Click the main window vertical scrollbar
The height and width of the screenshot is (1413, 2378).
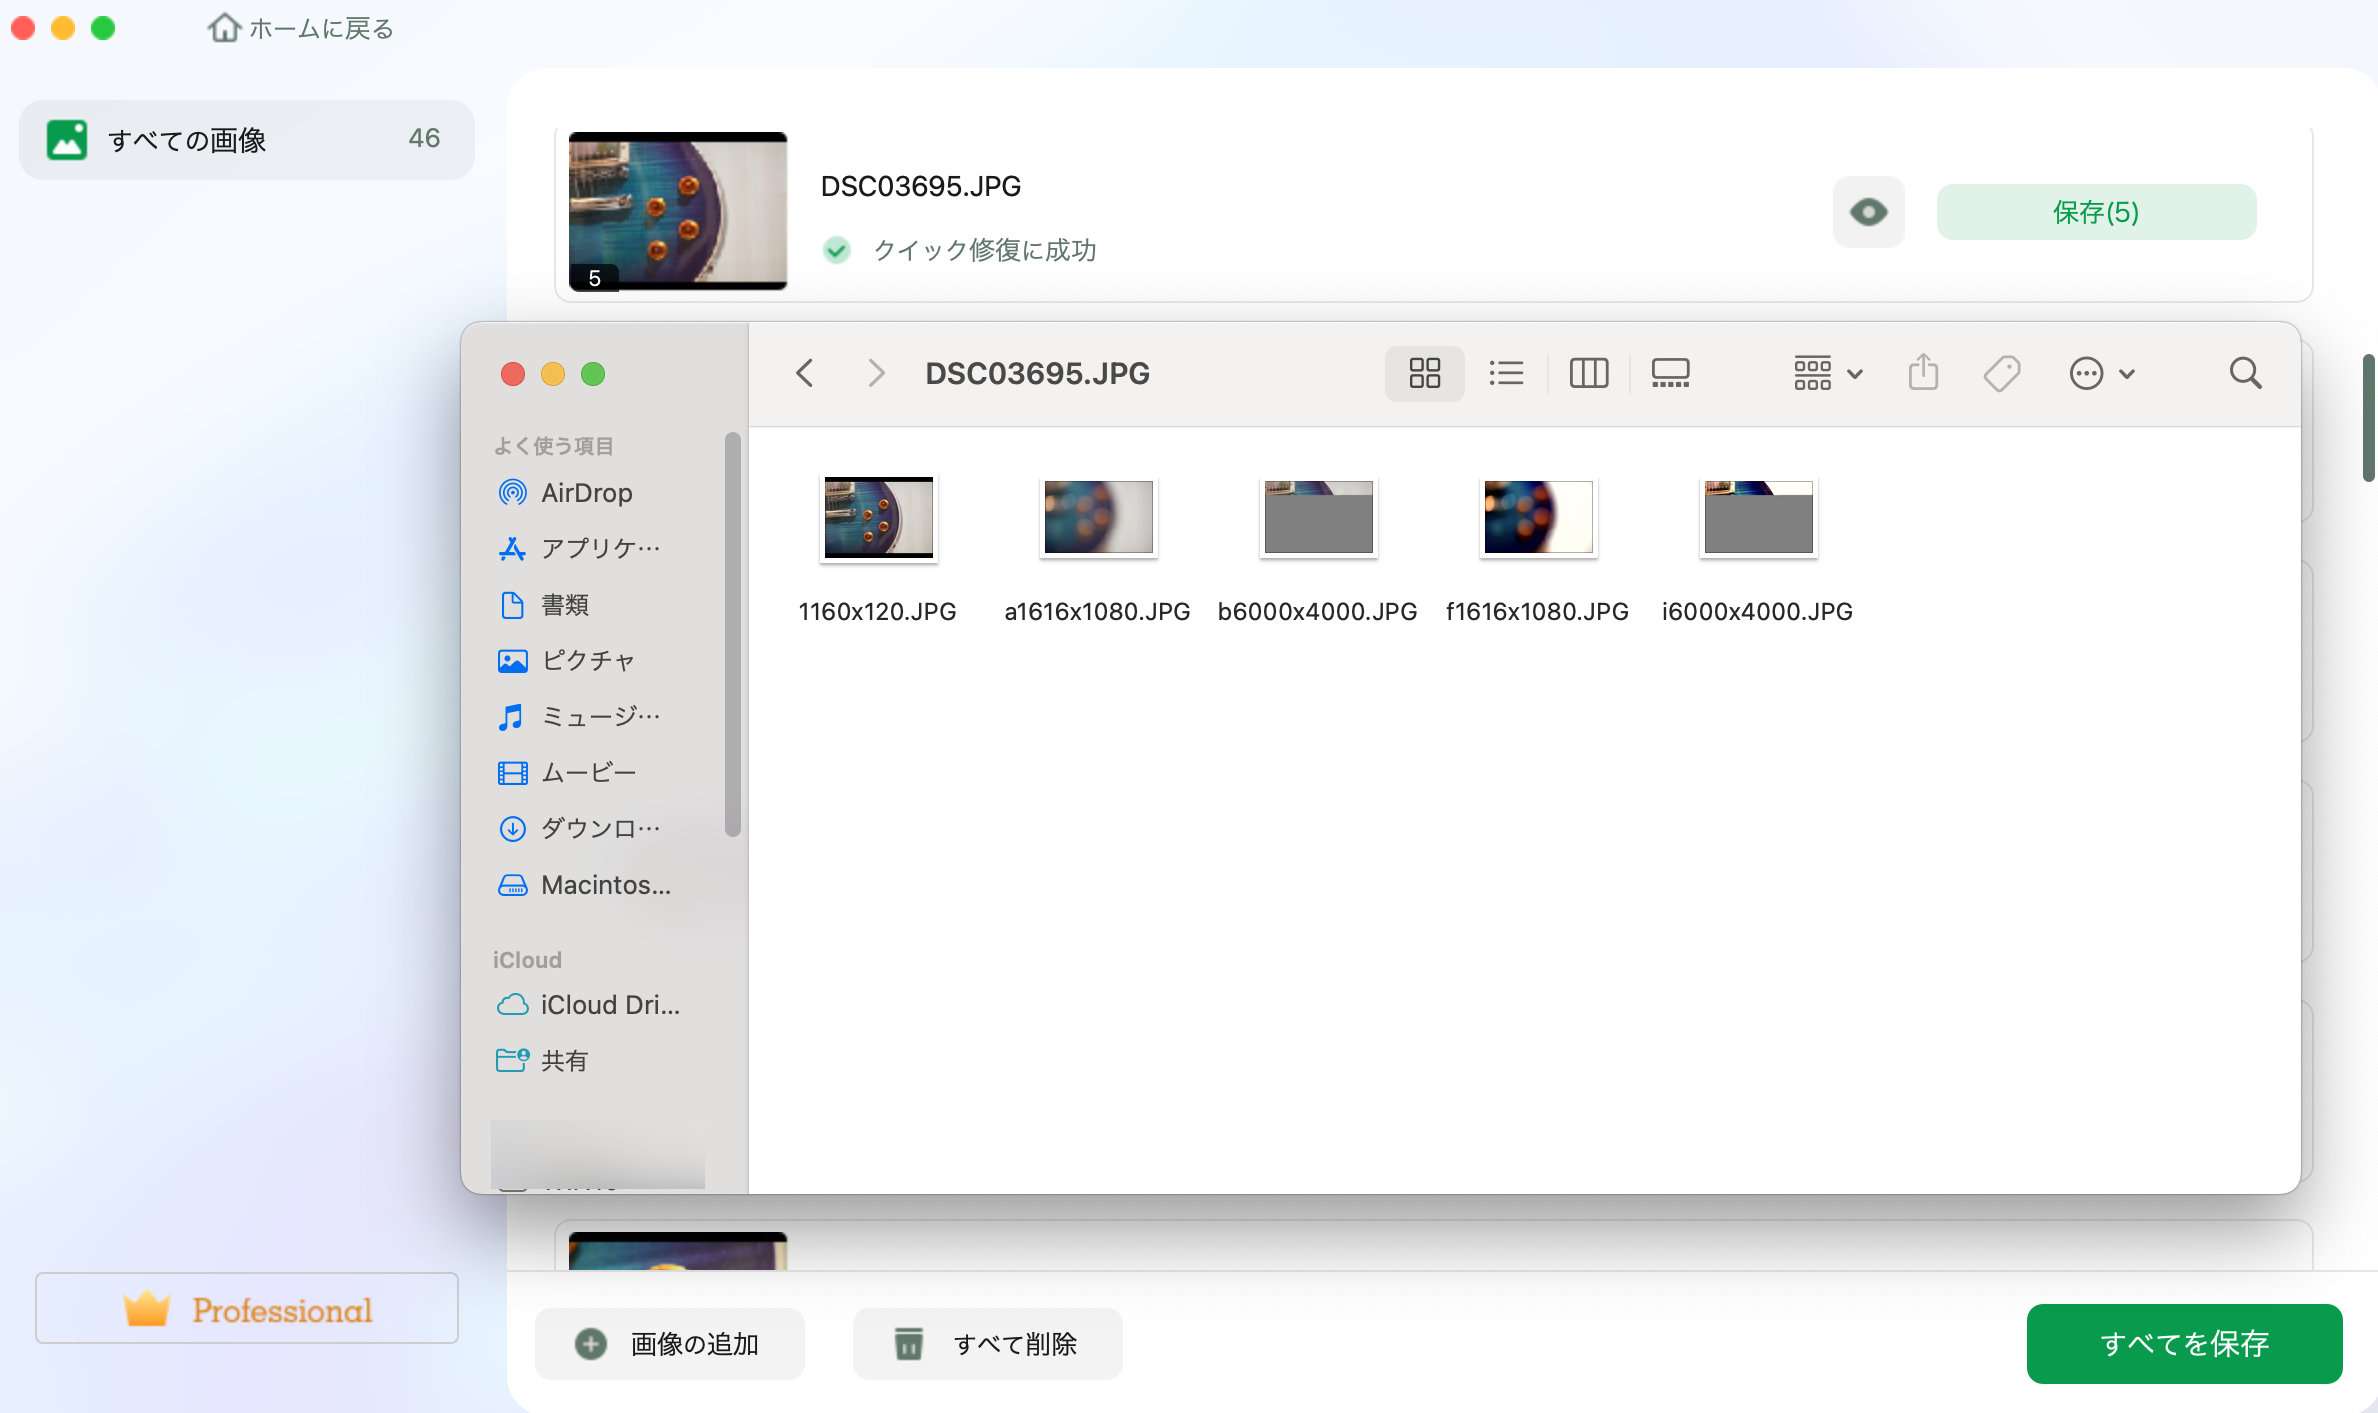pyautogui.click(x=2368, y=418)
